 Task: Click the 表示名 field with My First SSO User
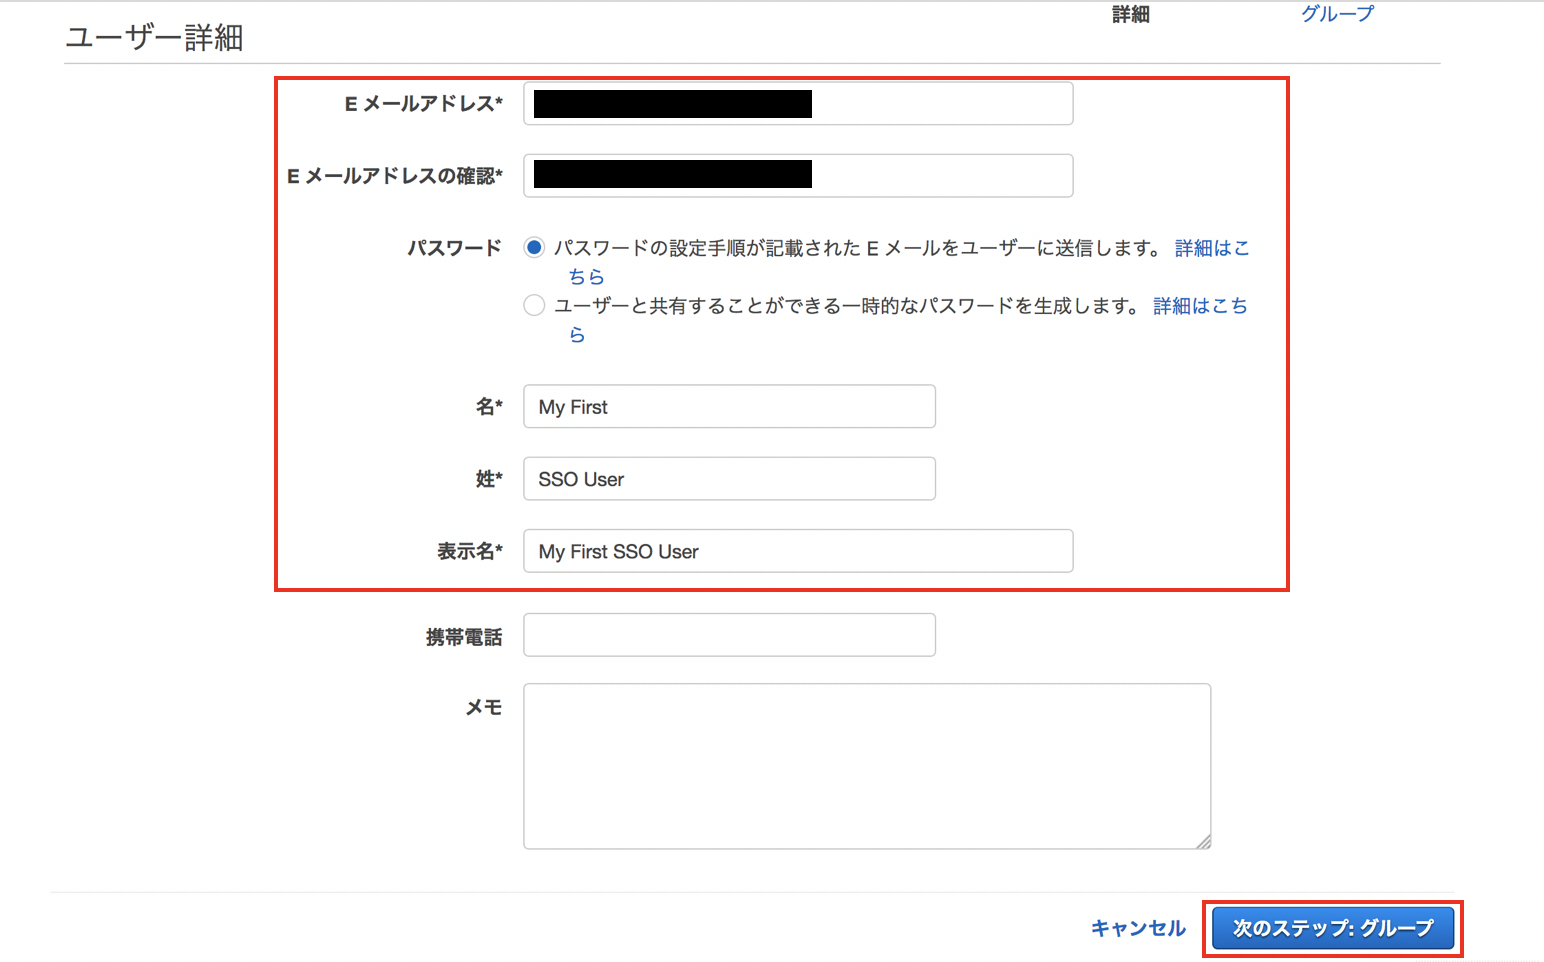point(798,551)
